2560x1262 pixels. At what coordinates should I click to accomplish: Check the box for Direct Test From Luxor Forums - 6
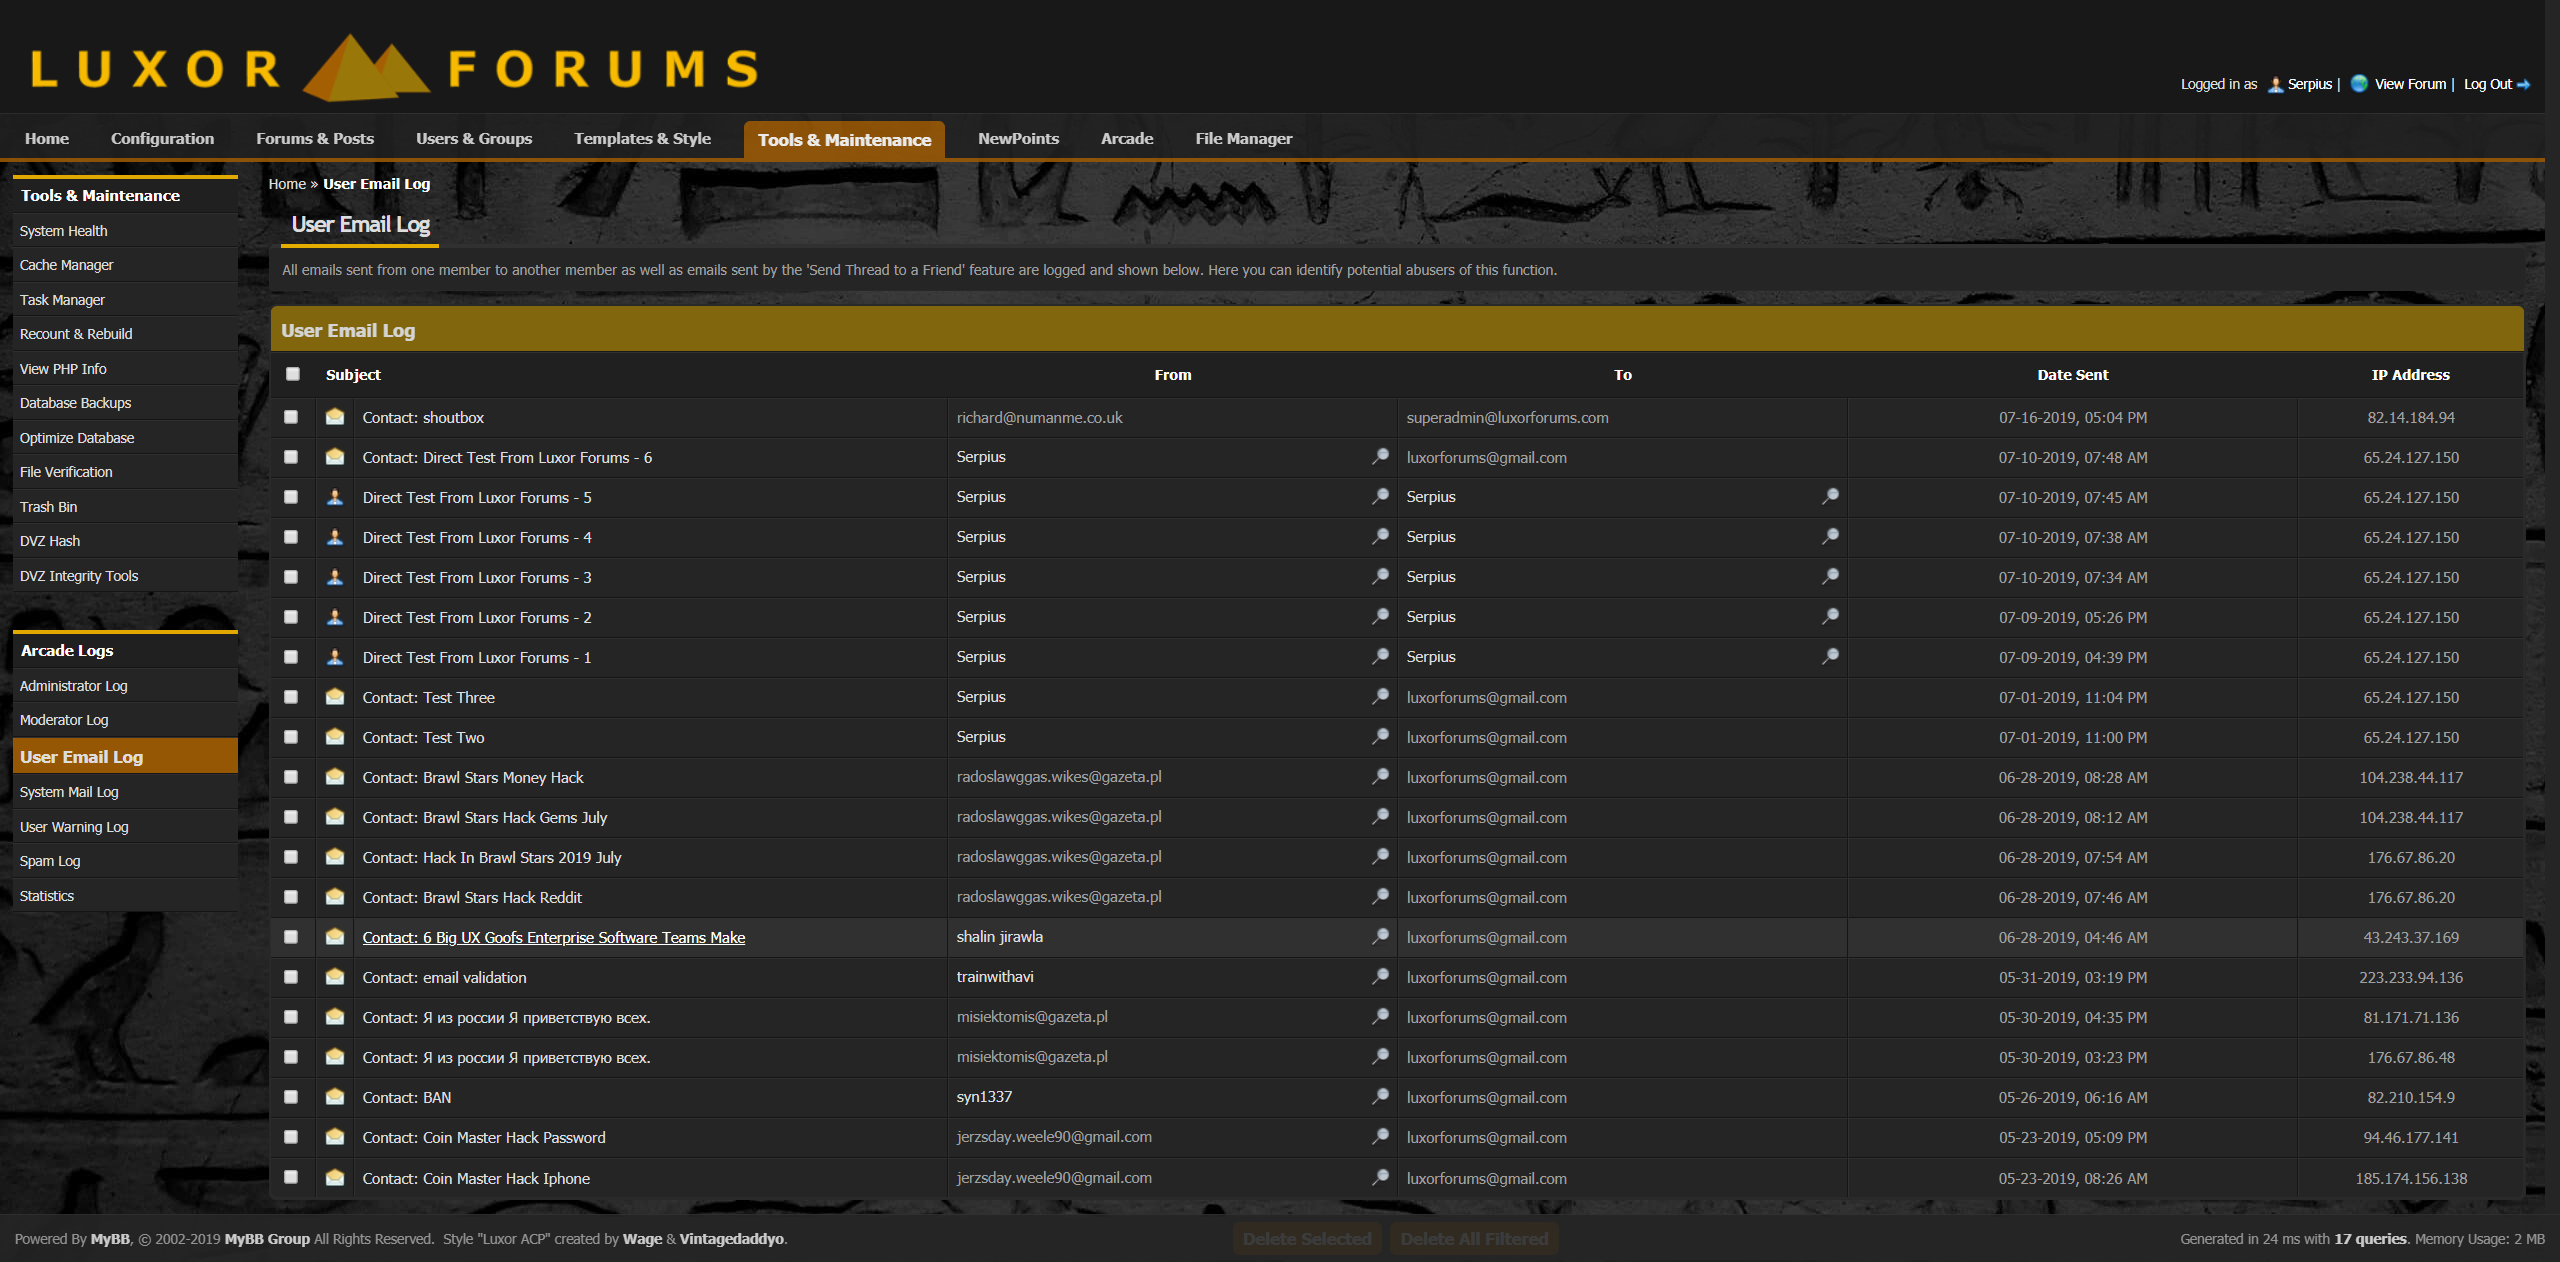pyautogui.click(x=291, y=457)
